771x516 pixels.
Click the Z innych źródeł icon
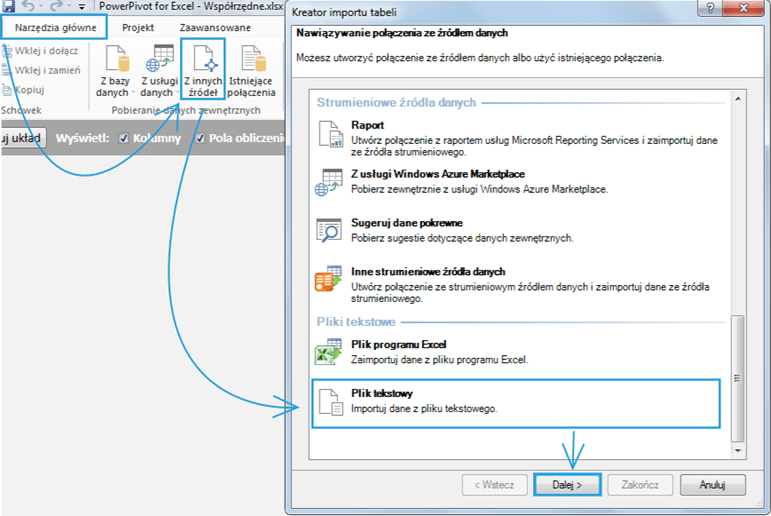coord(202,59)
